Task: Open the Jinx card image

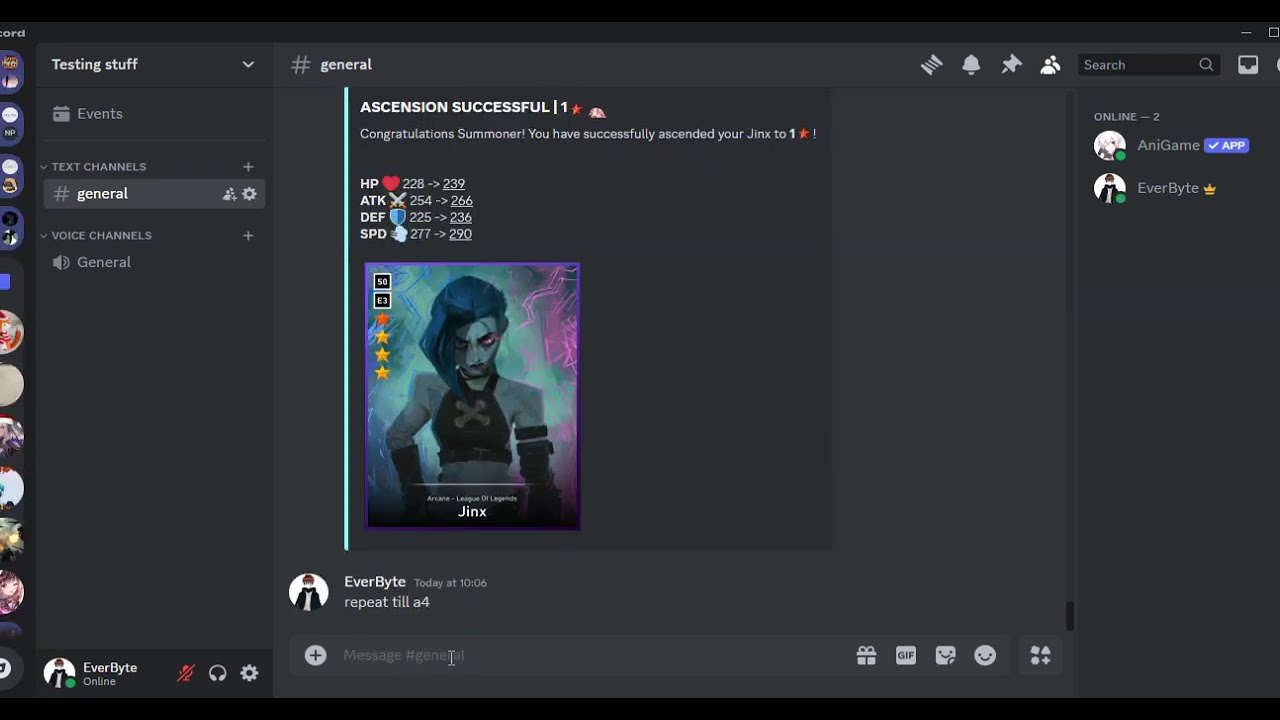Action: (472, 396)
